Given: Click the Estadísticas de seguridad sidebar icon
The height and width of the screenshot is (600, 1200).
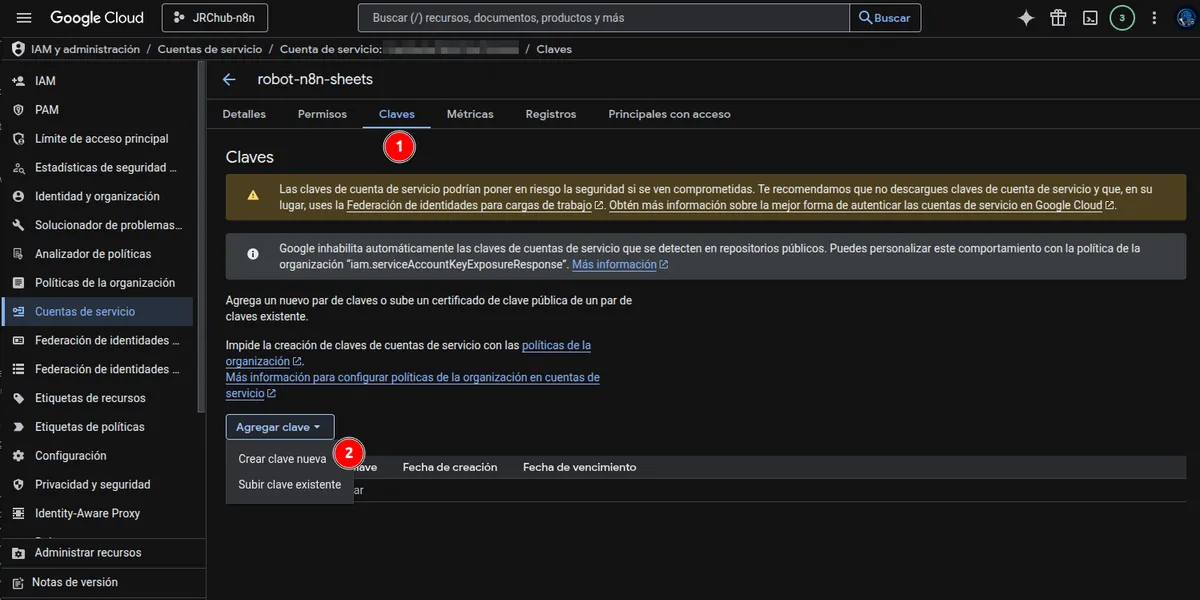Looking at the screenshot, I should (18, 168).
